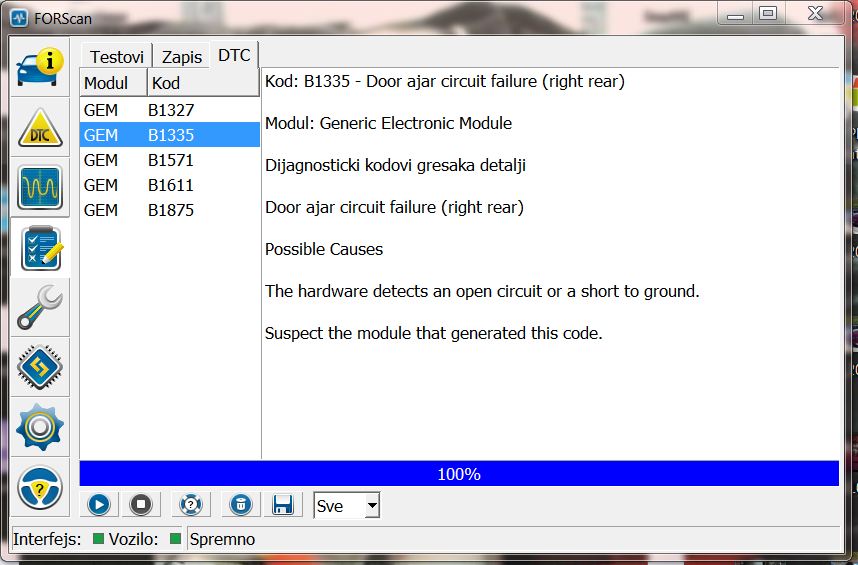The image size is (858, 565).
Task: Open the oscilloscope dashboard section
Action: [40, 188]
